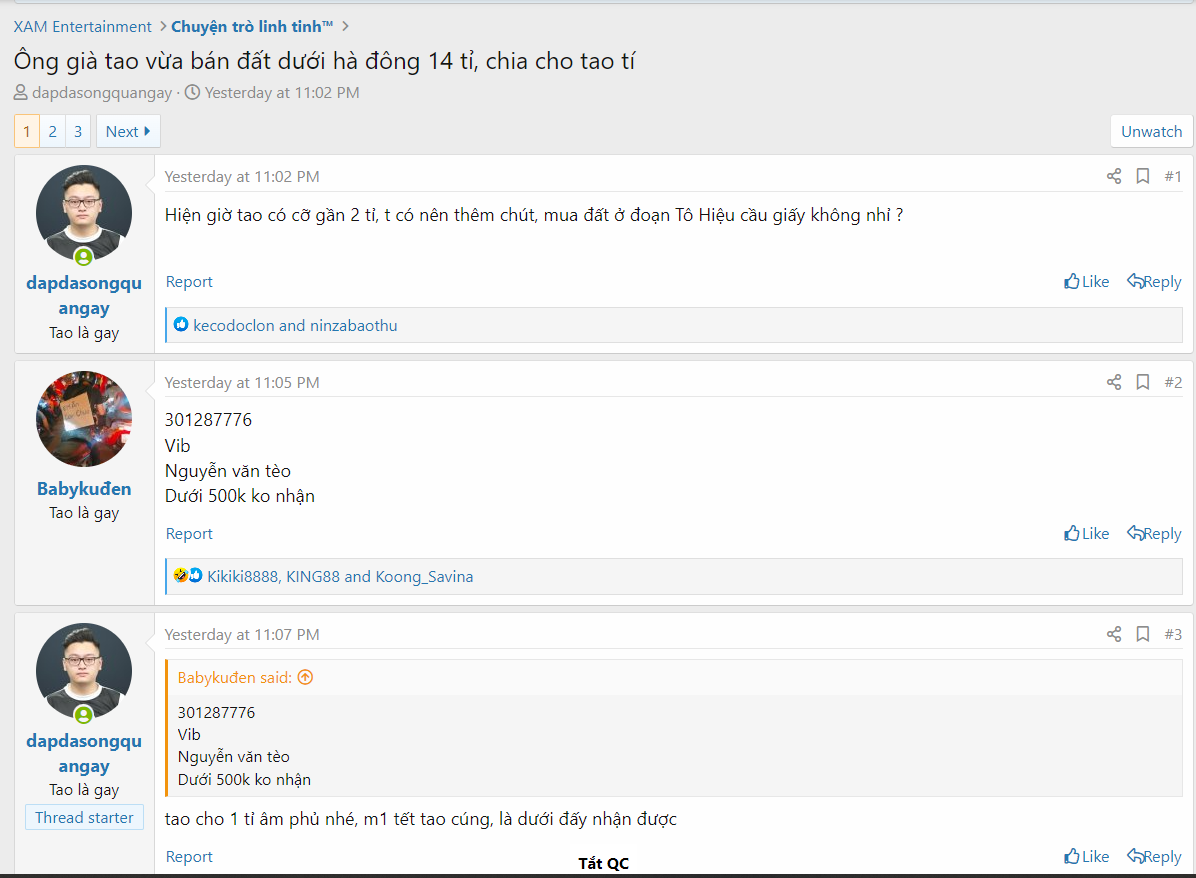Click Next to advance to the following page
The image size is (1196, 878).
pyautogui.click(x=127, y=131)
